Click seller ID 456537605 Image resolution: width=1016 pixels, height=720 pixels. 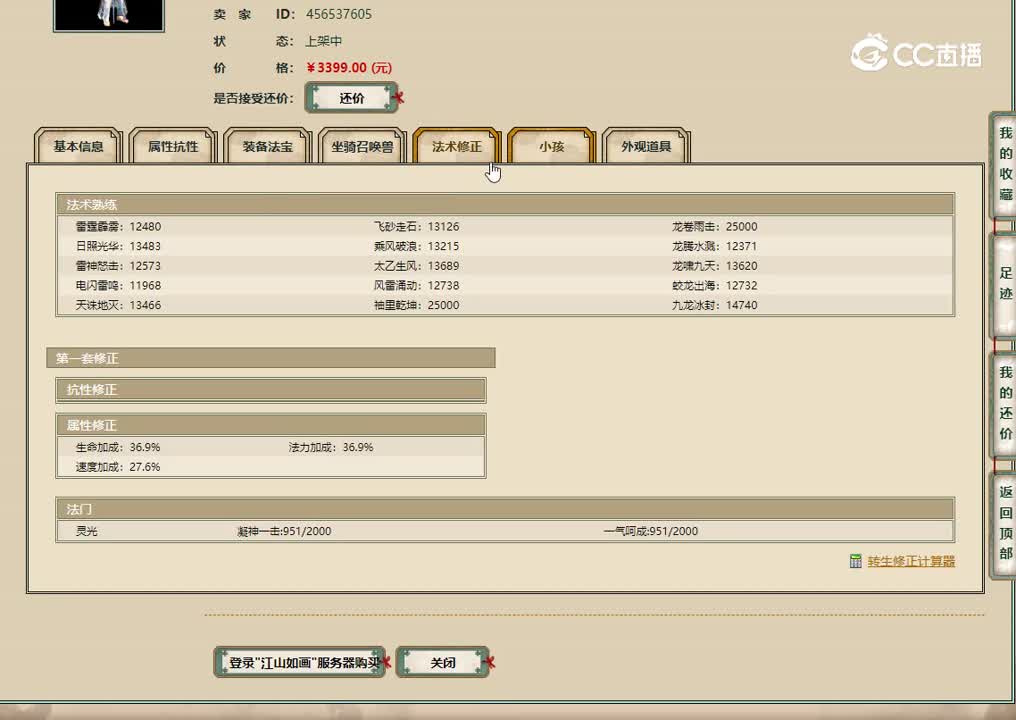coord(339,14)
